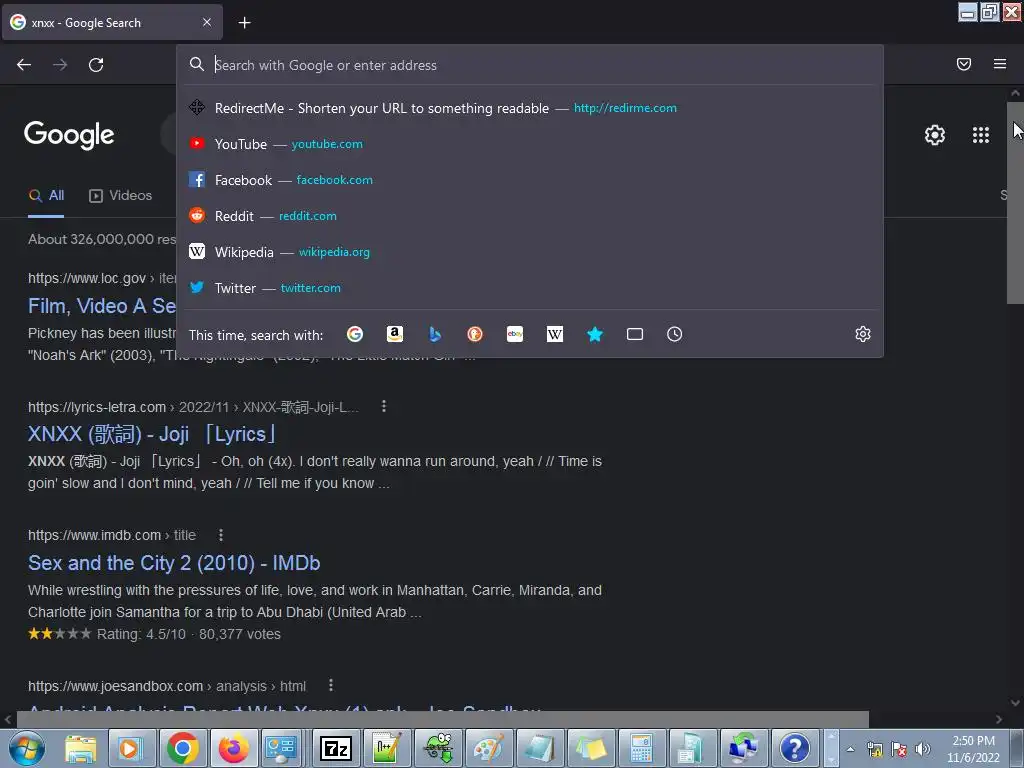Search this time with eBay
Image resolution: width=1024 pixels, height=768 pixels.
(x=515, y=334)
